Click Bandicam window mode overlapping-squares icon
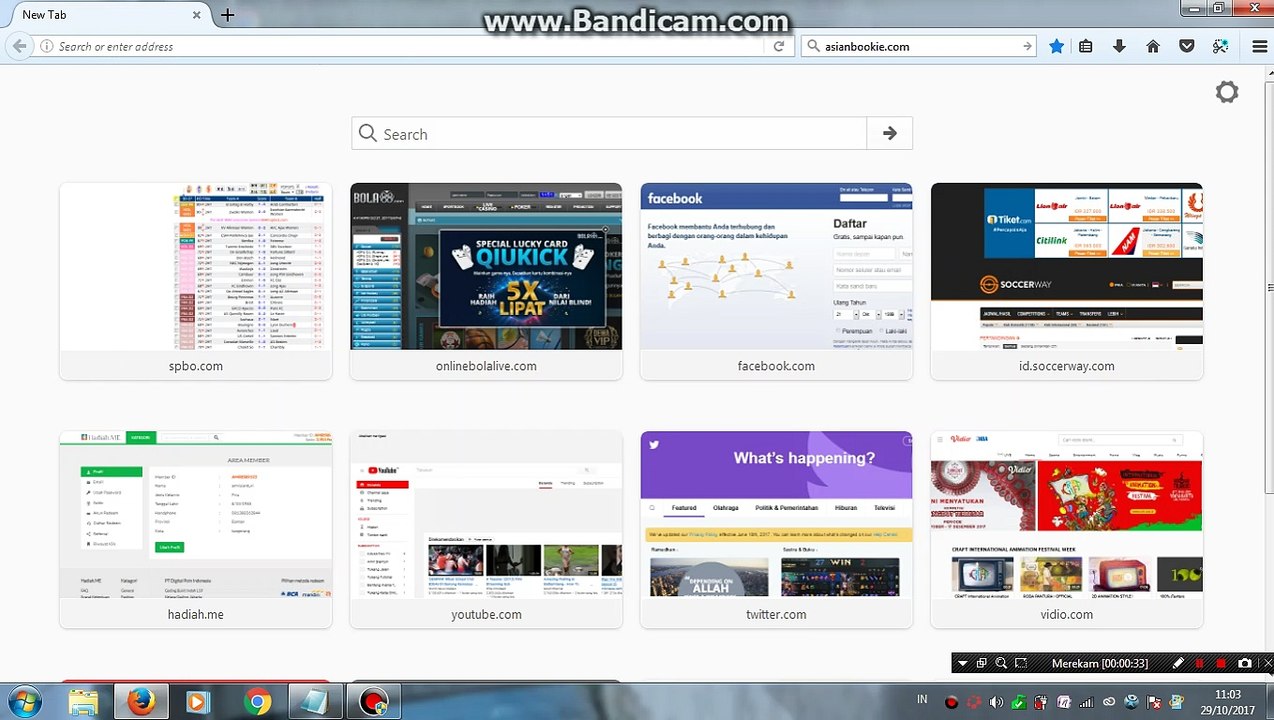The height and width of the screenshot is (720, 1274). pyautogui.click(x=982, y=663)
